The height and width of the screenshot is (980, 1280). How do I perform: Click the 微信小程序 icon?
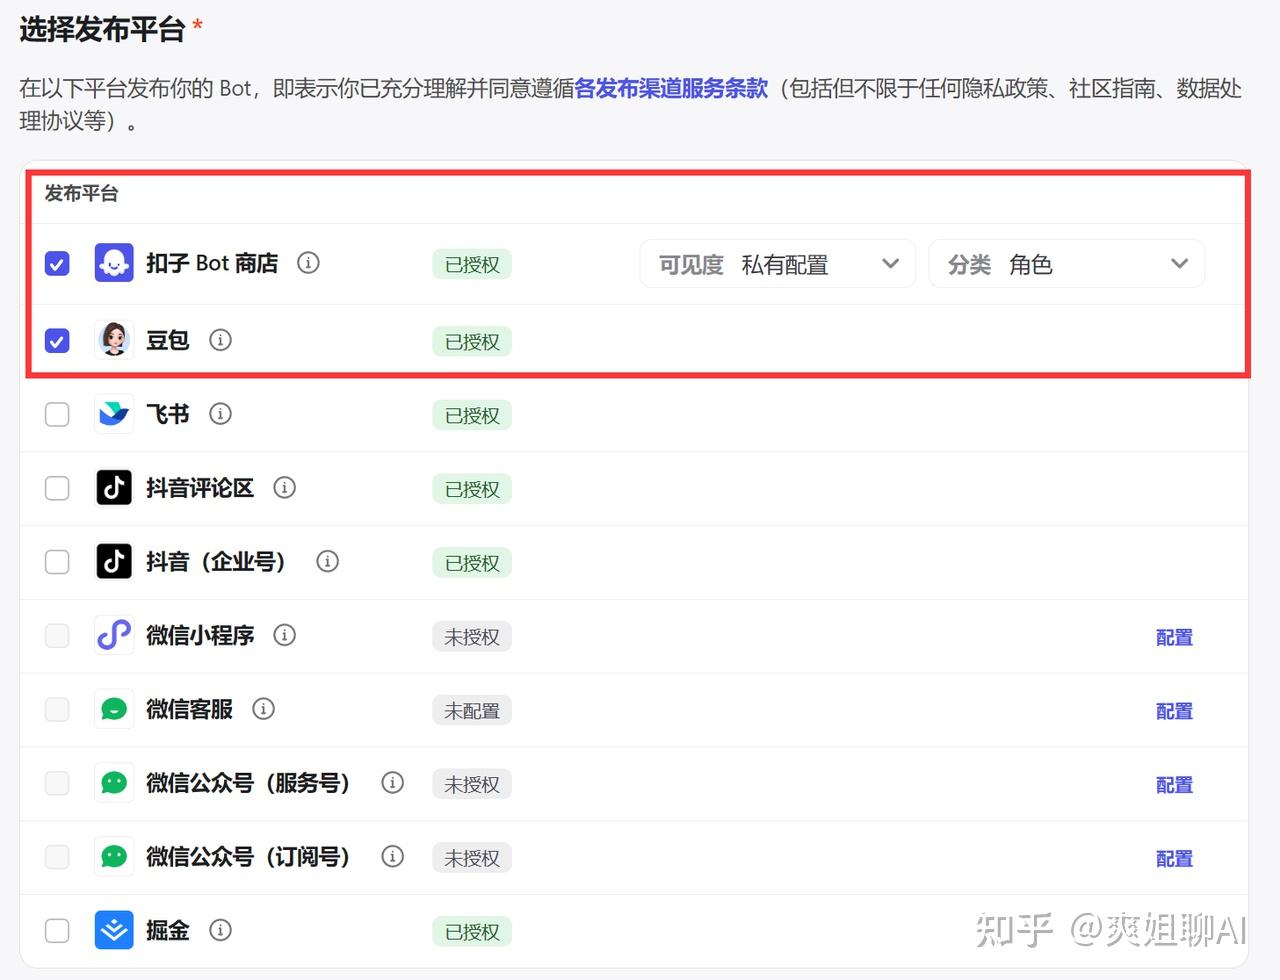tap(114, 635)
